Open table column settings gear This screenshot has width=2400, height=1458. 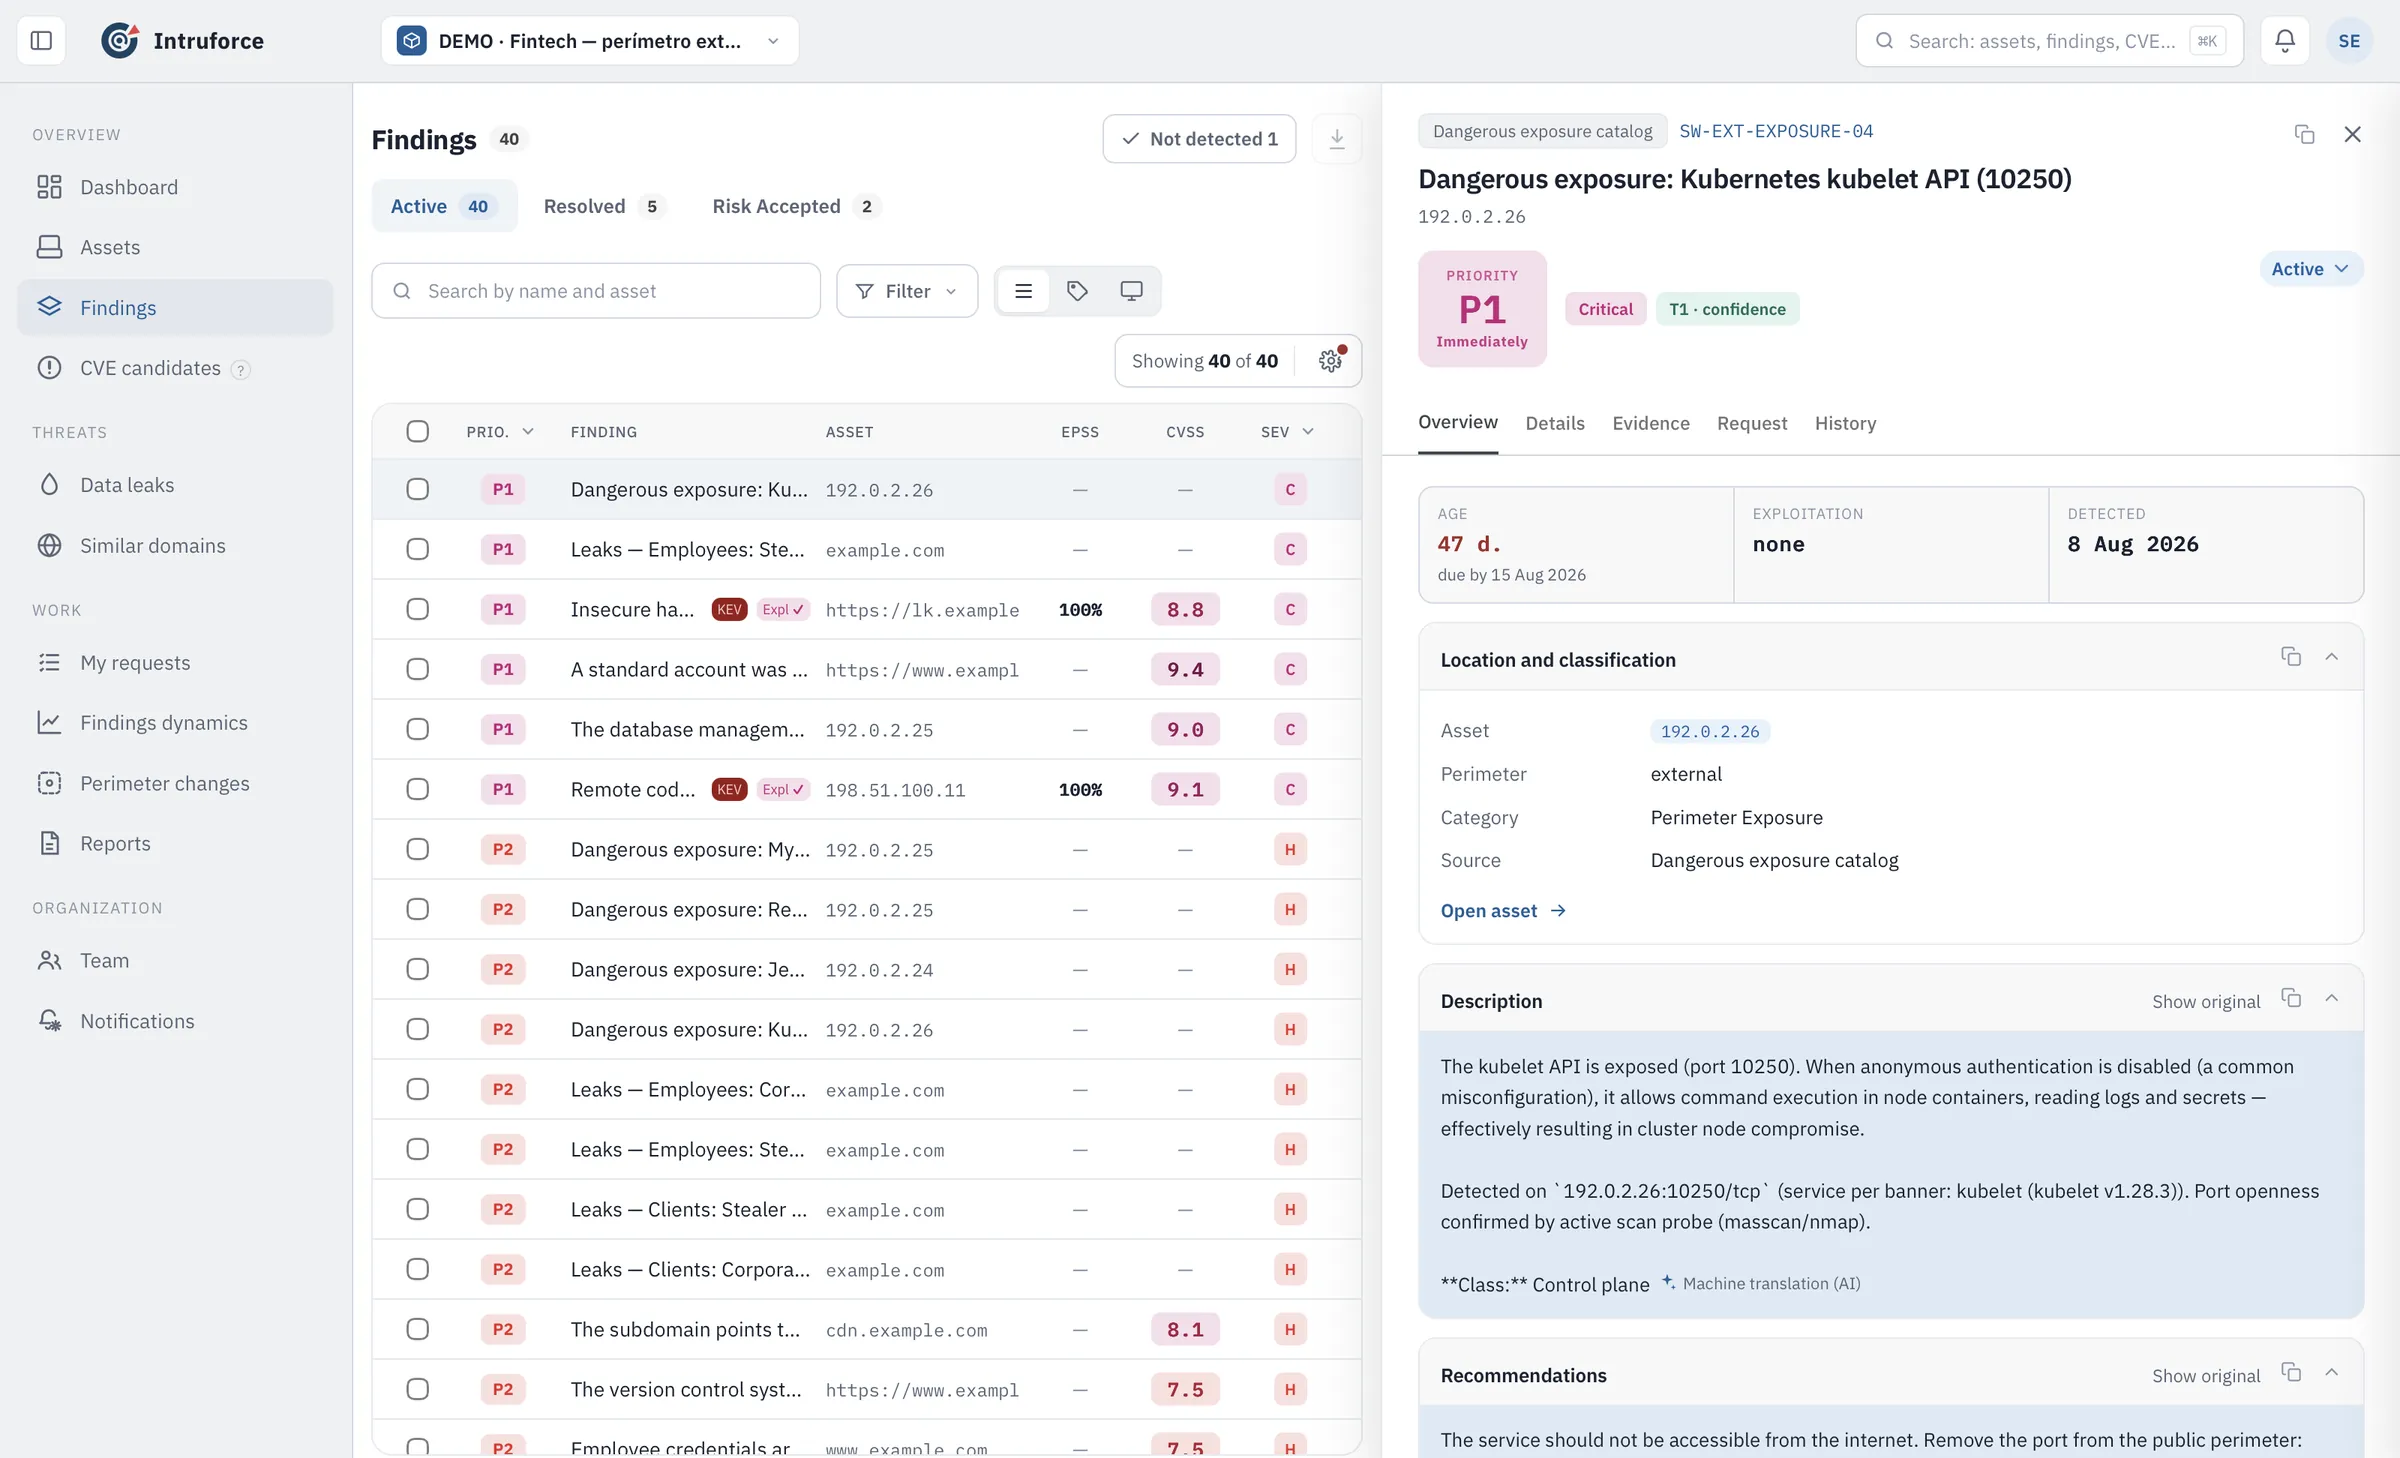[1330, 361]
